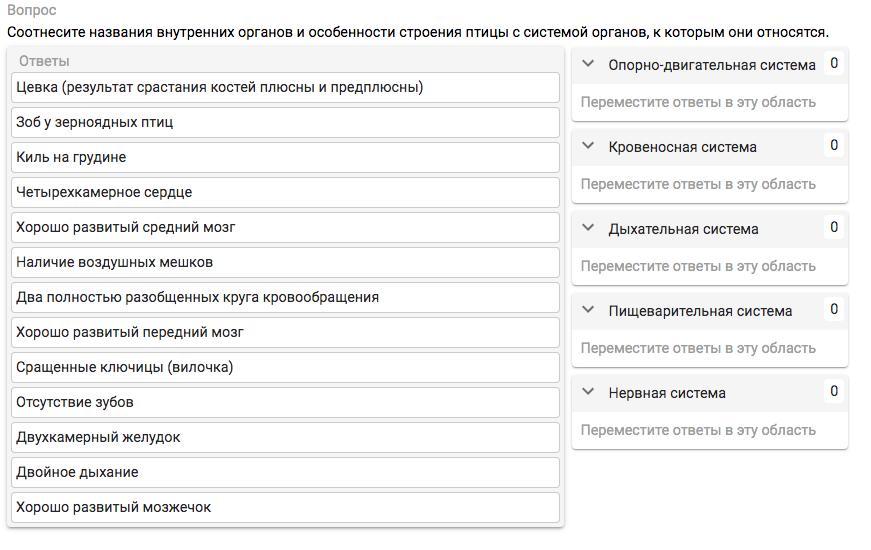Collapse the Пищеварительная система chevron
This screenshot has width=871, height=550.
point(589,311)
